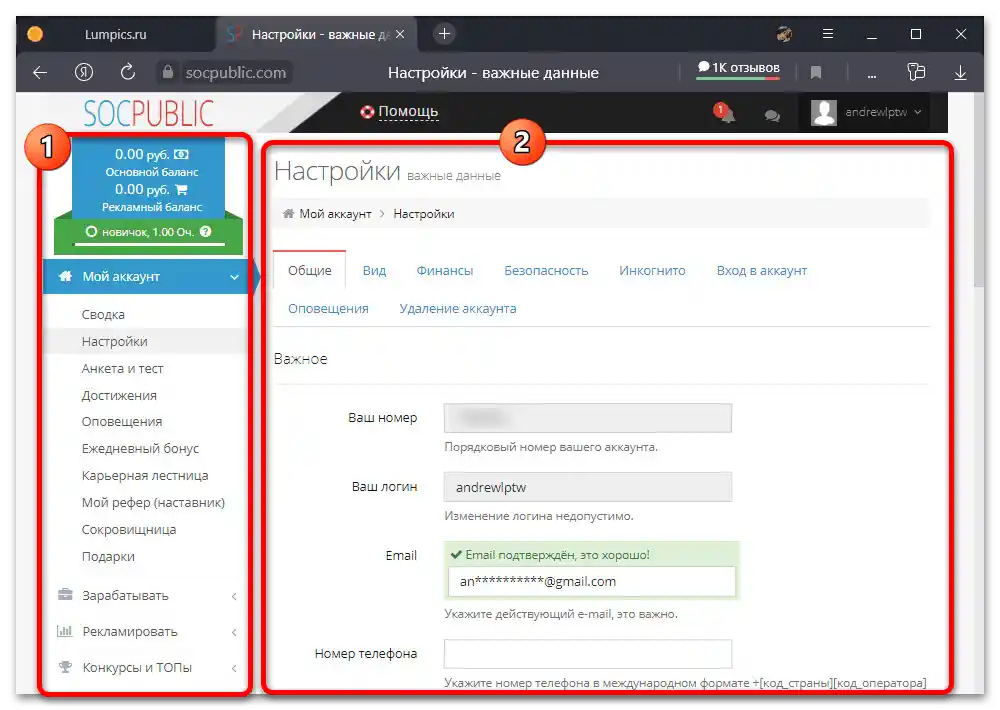Expand the Зарабатывать sidebar section

(146, 596)
